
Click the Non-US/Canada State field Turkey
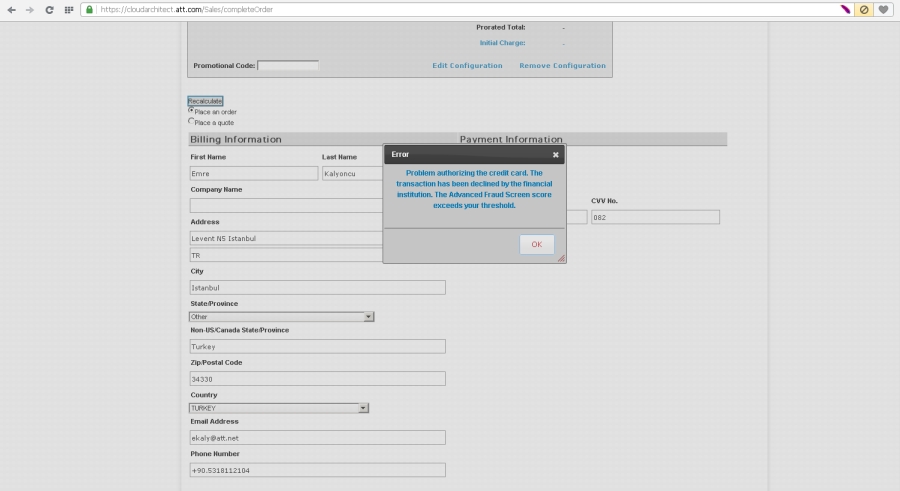pos(317,346)
